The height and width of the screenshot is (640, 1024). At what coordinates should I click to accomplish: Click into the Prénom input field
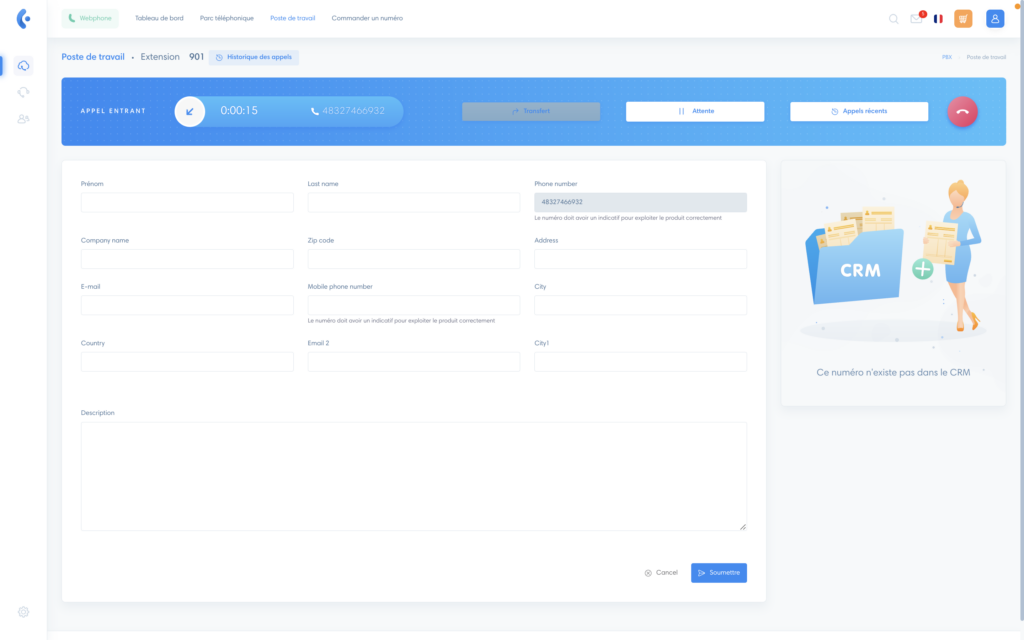pyautogui.click(x=187, y=202)
